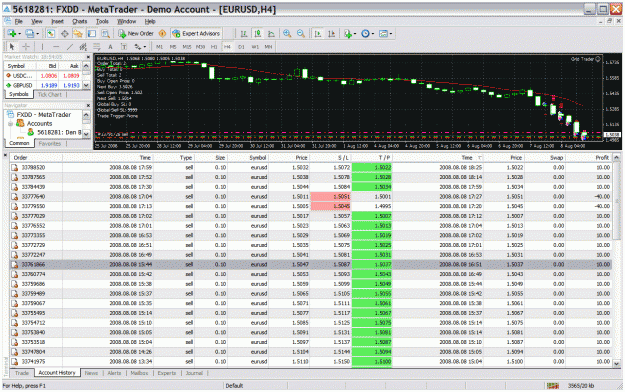
Task: Select order 33788520 row
Action: pos(311,167)
